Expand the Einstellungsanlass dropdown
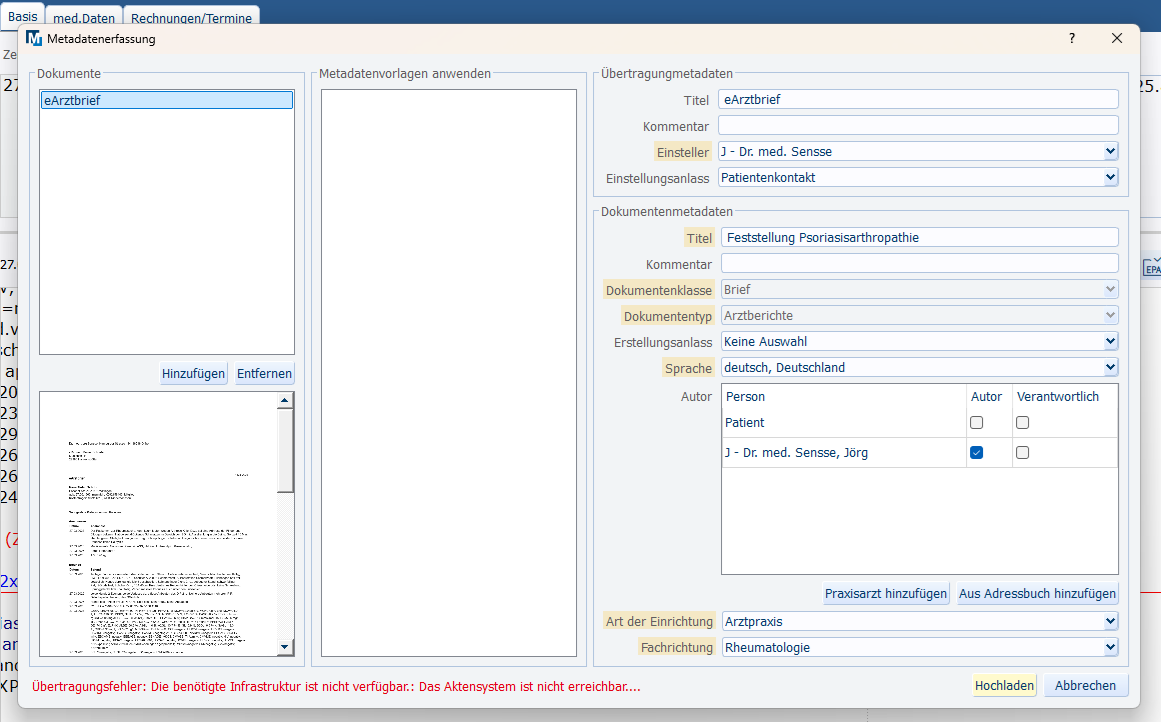Screen dimensions: 1161x722 1110,178
